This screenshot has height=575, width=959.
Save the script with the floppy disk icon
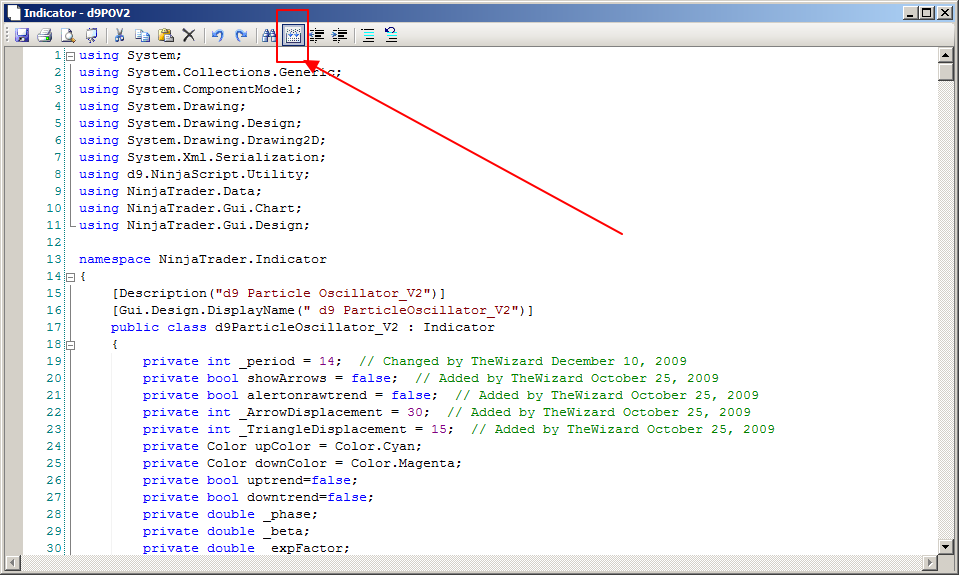[22, 35]
